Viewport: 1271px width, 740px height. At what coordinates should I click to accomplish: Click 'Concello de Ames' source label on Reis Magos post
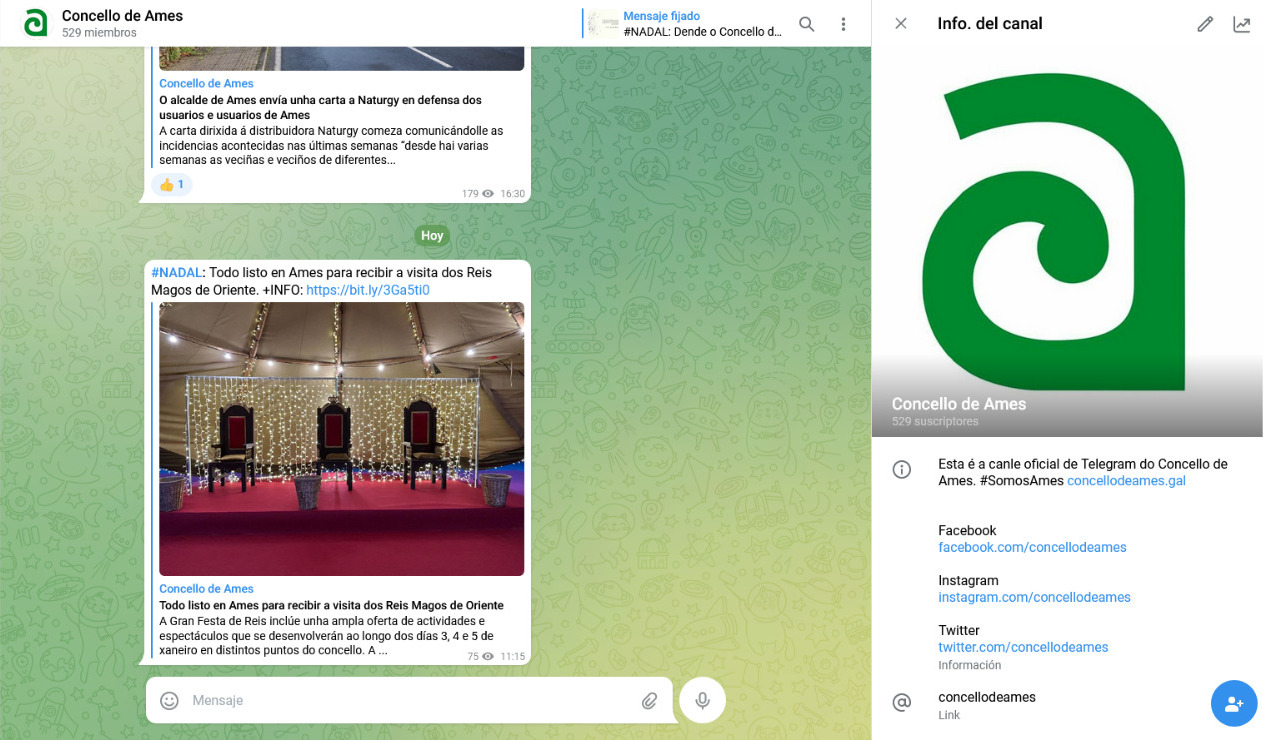pos(206,589)
